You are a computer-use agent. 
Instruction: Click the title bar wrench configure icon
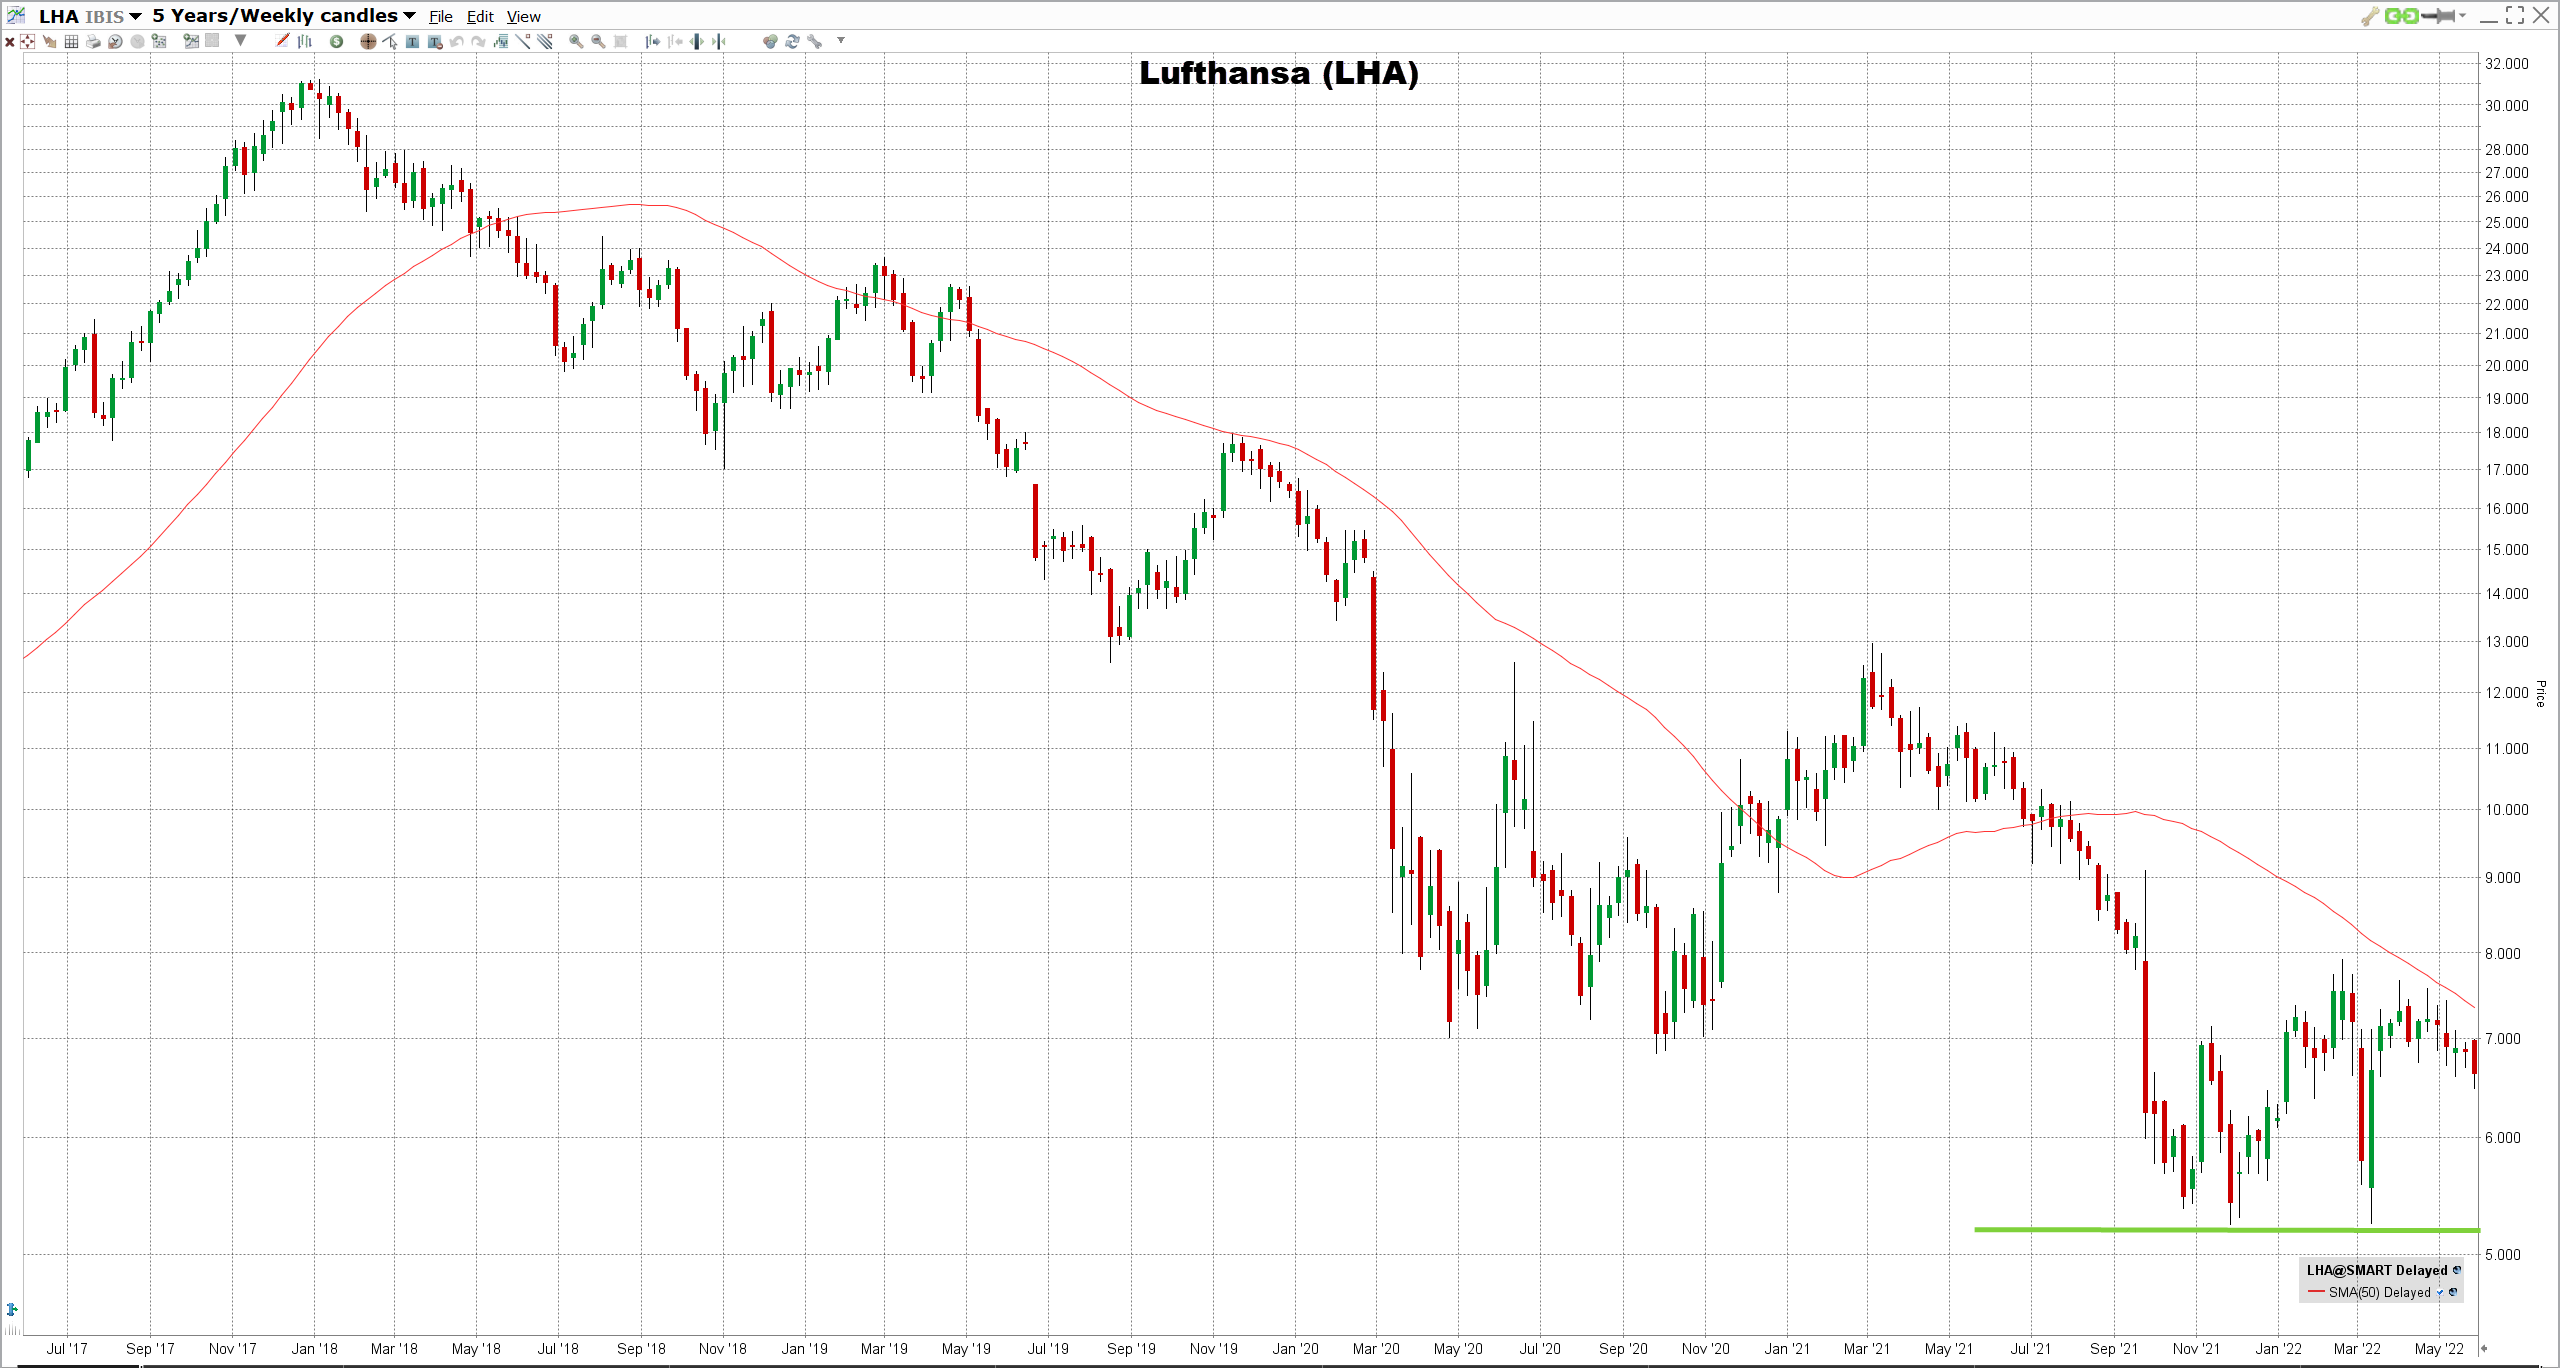click(x=2370, y=16)
